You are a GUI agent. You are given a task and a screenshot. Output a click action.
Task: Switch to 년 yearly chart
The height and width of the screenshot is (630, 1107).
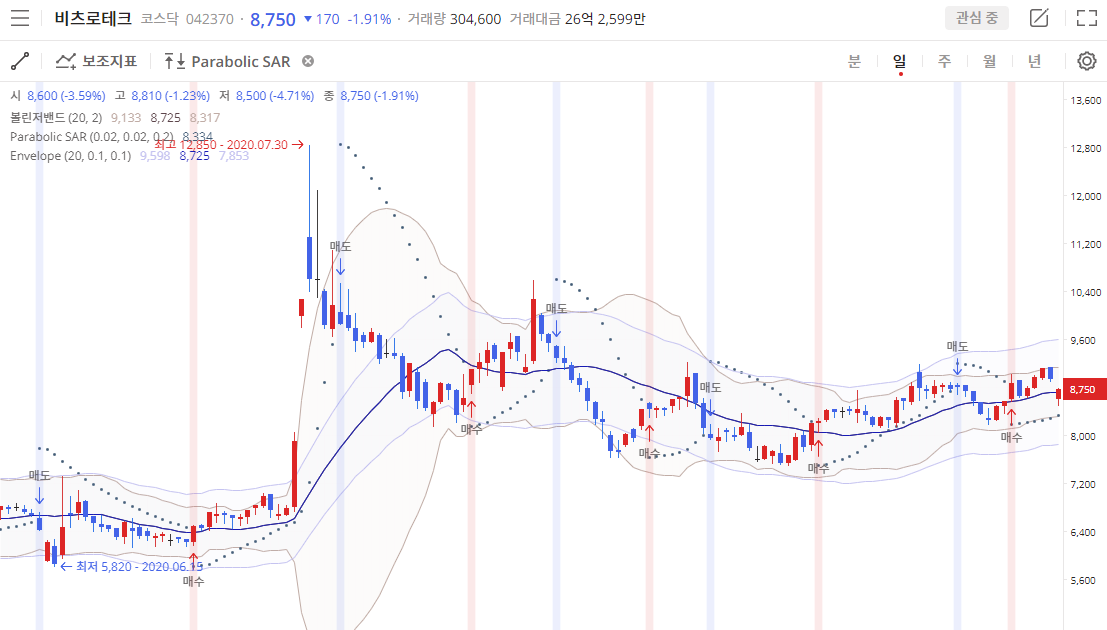pos(1035,61)
